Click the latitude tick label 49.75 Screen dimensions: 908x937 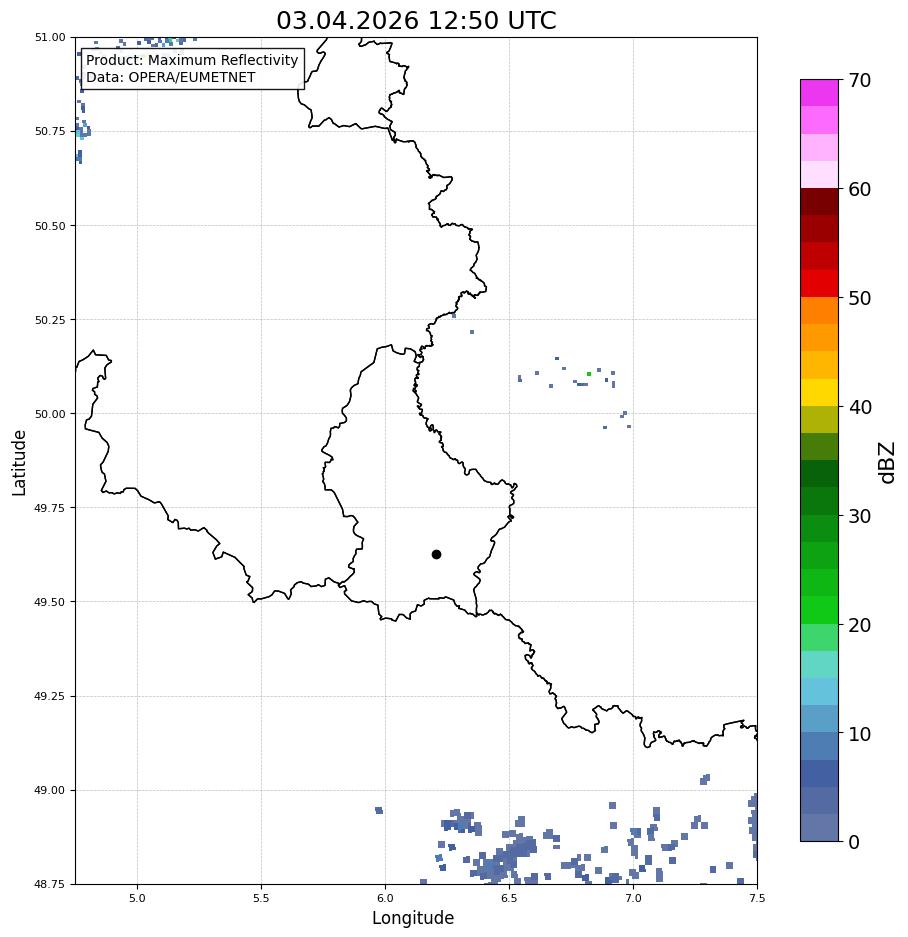click(x=50, y=508)
